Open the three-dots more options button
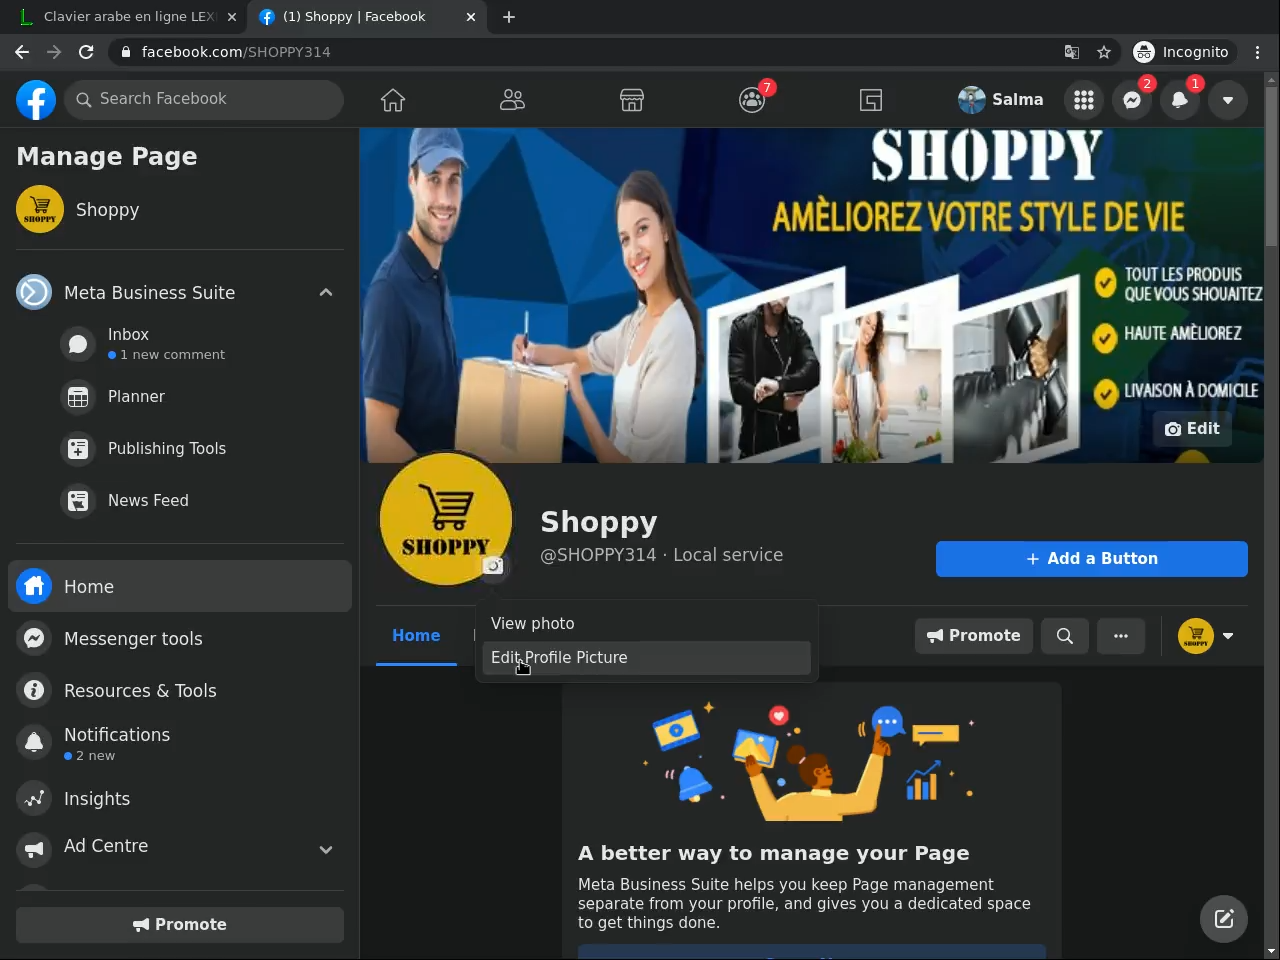1280x960 pixels. pyautogui.click(x=1121, y=636)
